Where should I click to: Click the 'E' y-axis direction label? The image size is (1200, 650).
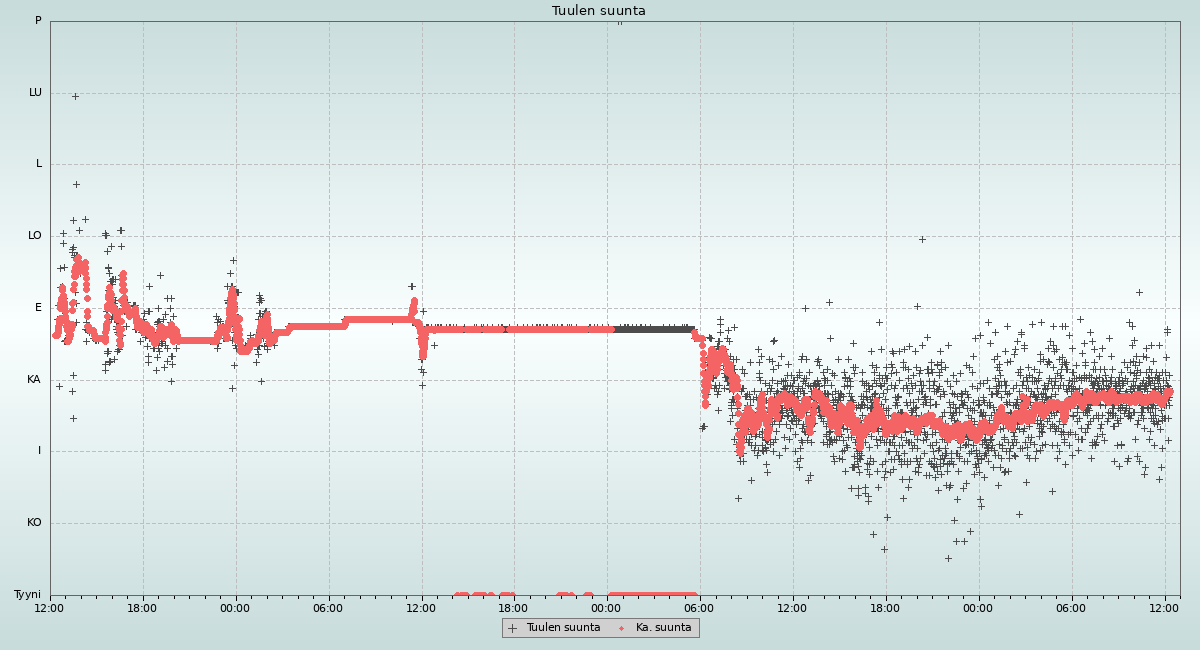[x=38, y=308]
